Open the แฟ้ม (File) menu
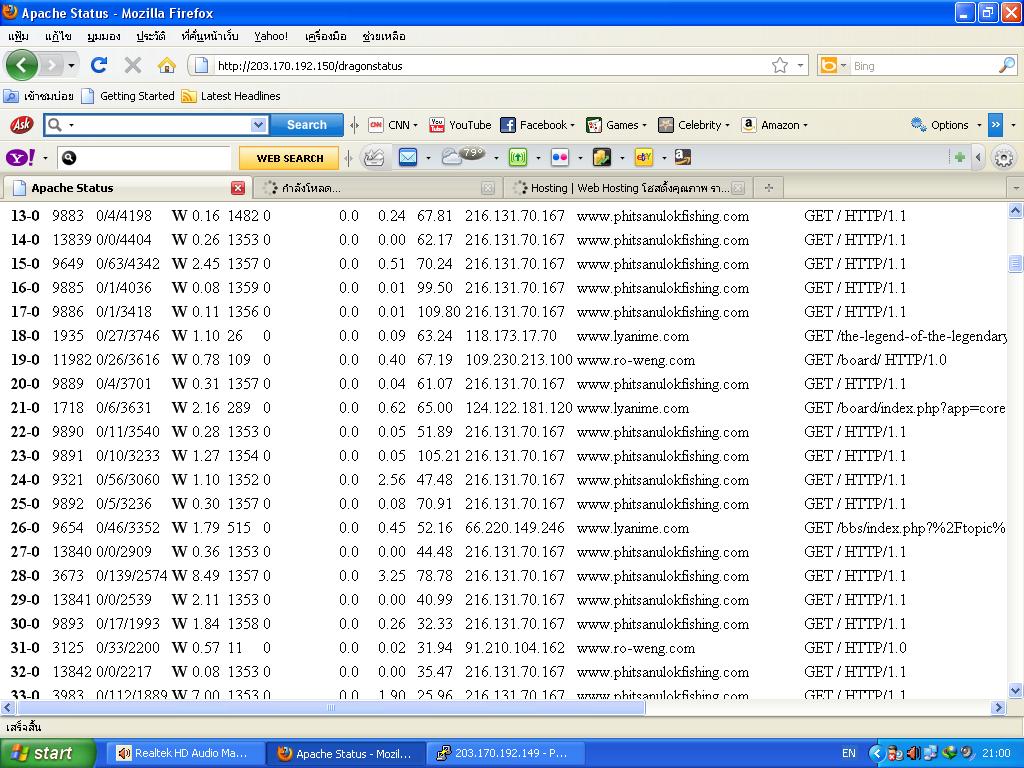Viewport: 1024px width, 768px height. point(18,36)
